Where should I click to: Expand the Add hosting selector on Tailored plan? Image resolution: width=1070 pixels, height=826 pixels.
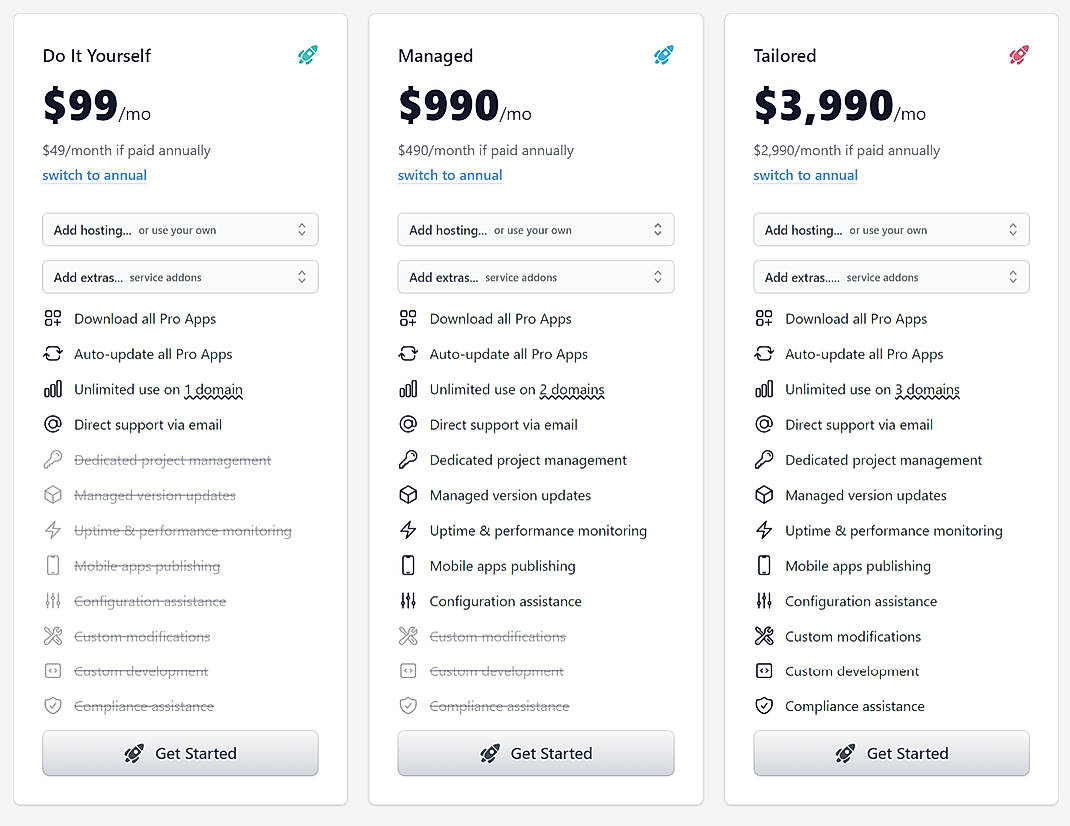point(891,229)
